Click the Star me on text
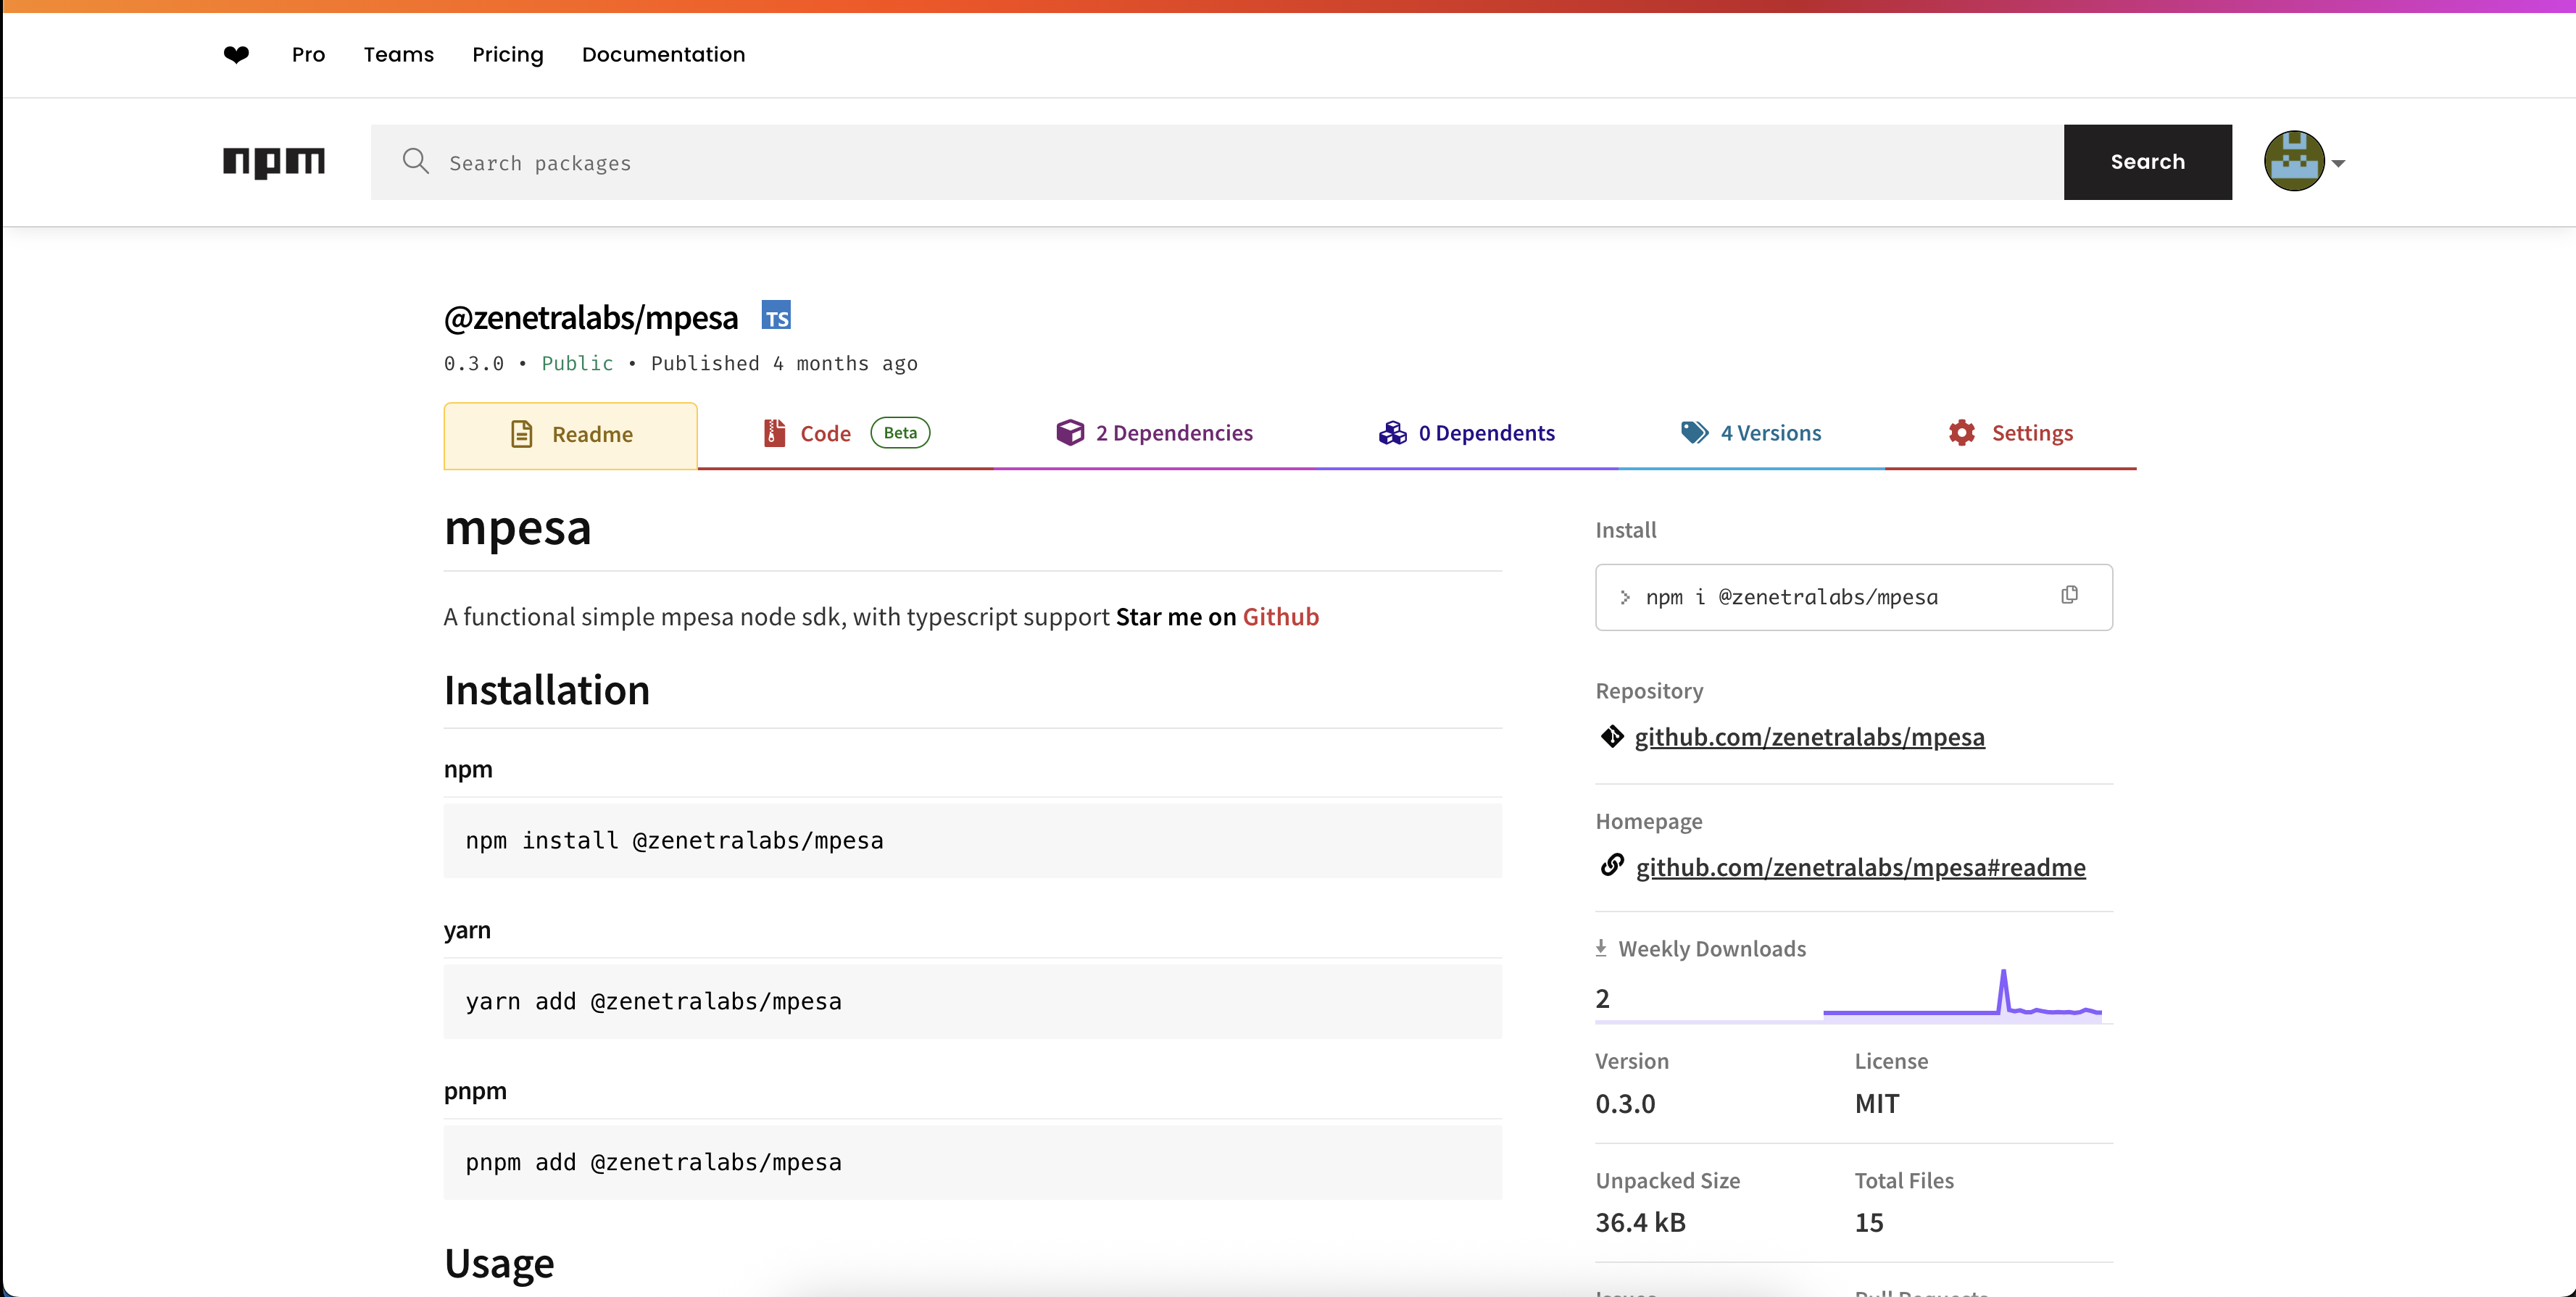The width and height of the screenshot is (2576, 1297). [1176, 617]
